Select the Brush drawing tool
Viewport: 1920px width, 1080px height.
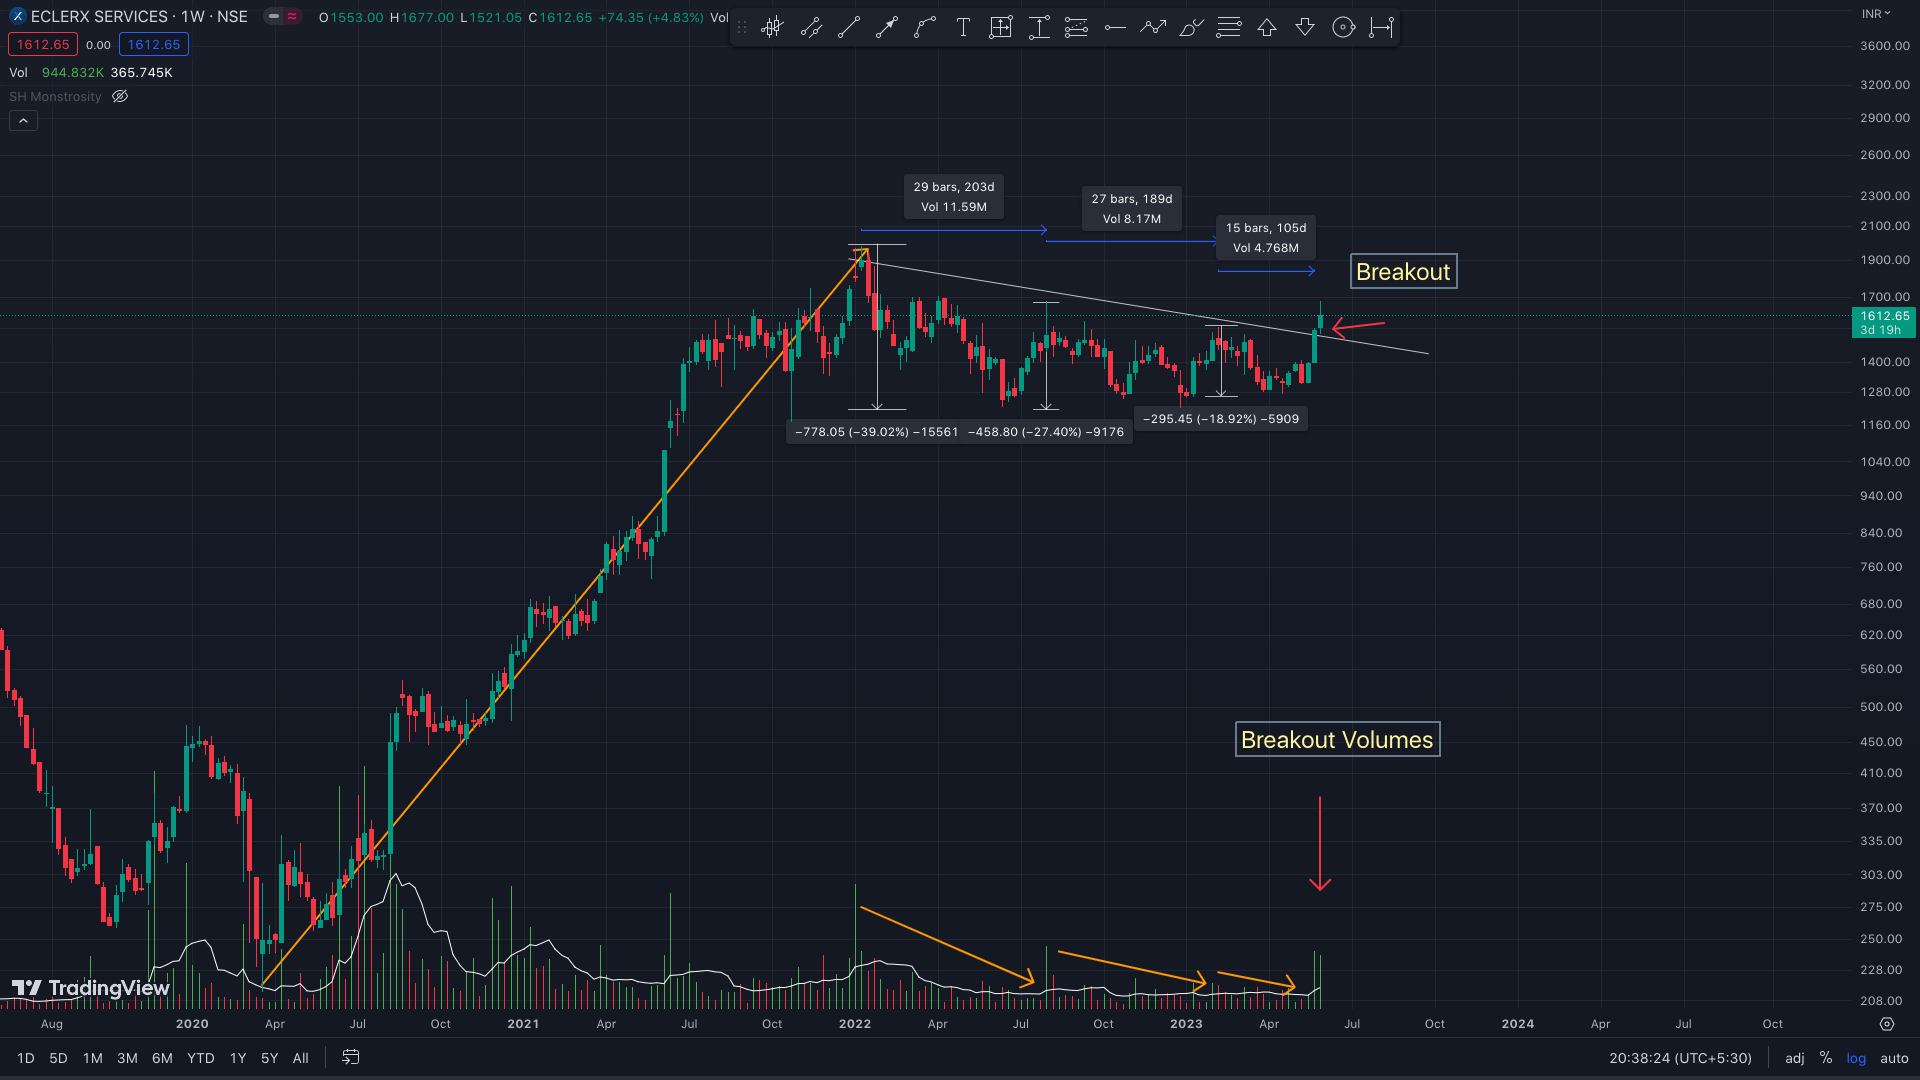click(x=1191, y=28)
